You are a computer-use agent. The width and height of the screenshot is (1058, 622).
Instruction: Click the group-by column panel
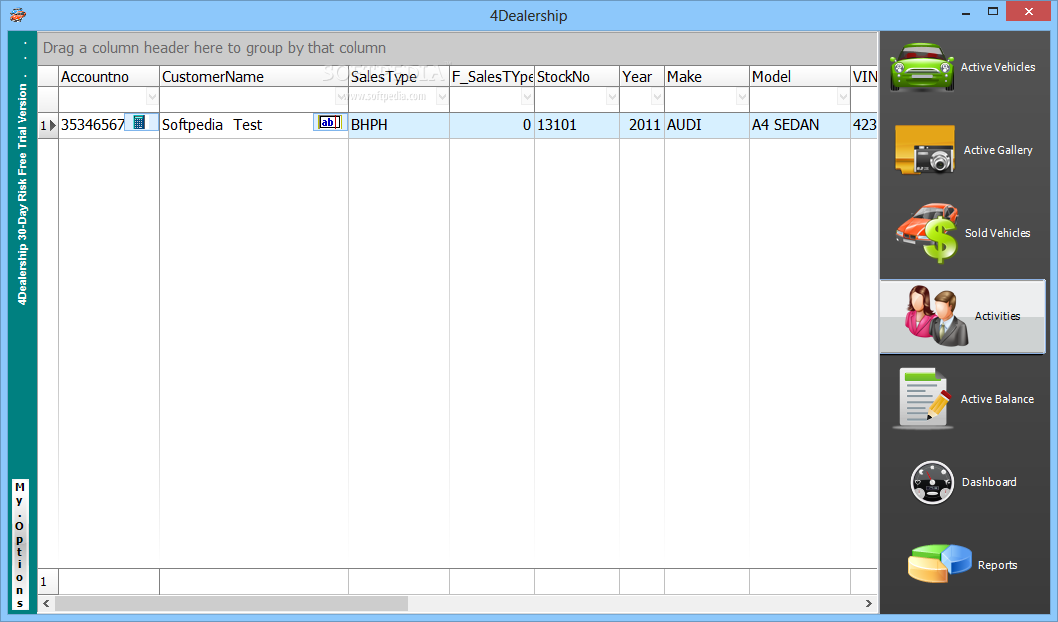click(x=457, y=48)
